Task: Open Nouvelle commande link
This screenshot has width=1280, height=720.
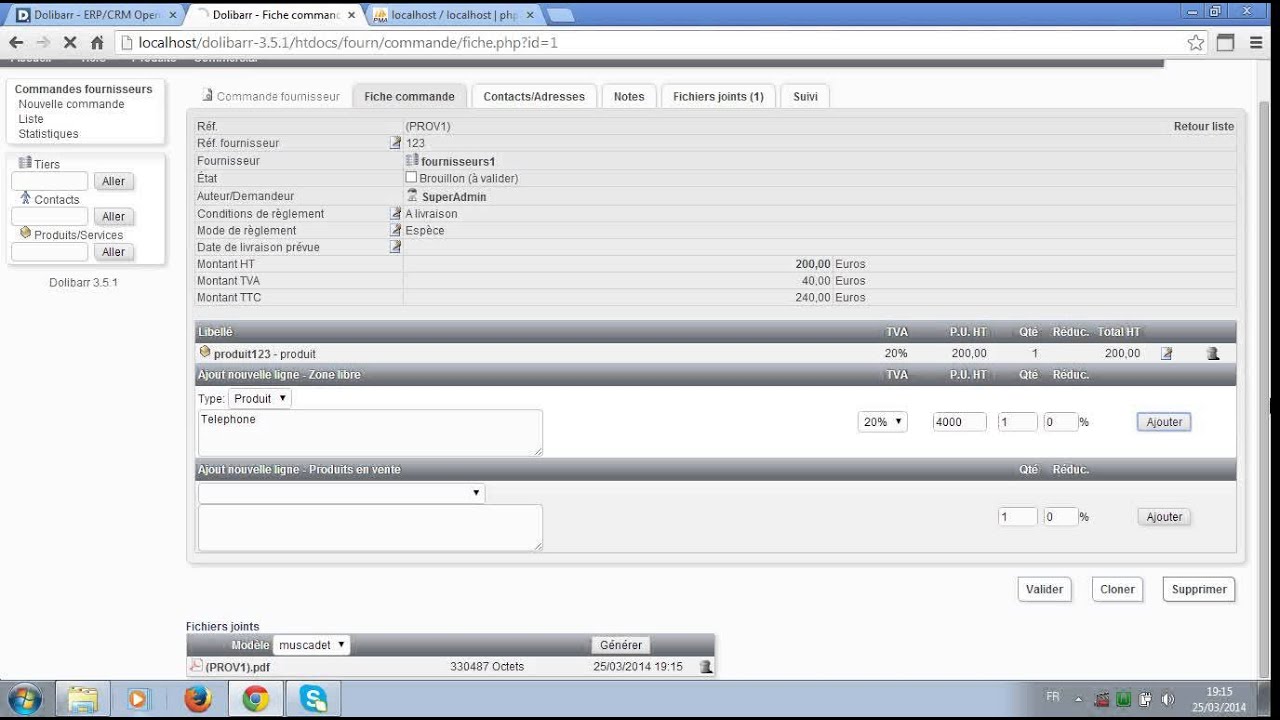Action: [x=71, y=104]
